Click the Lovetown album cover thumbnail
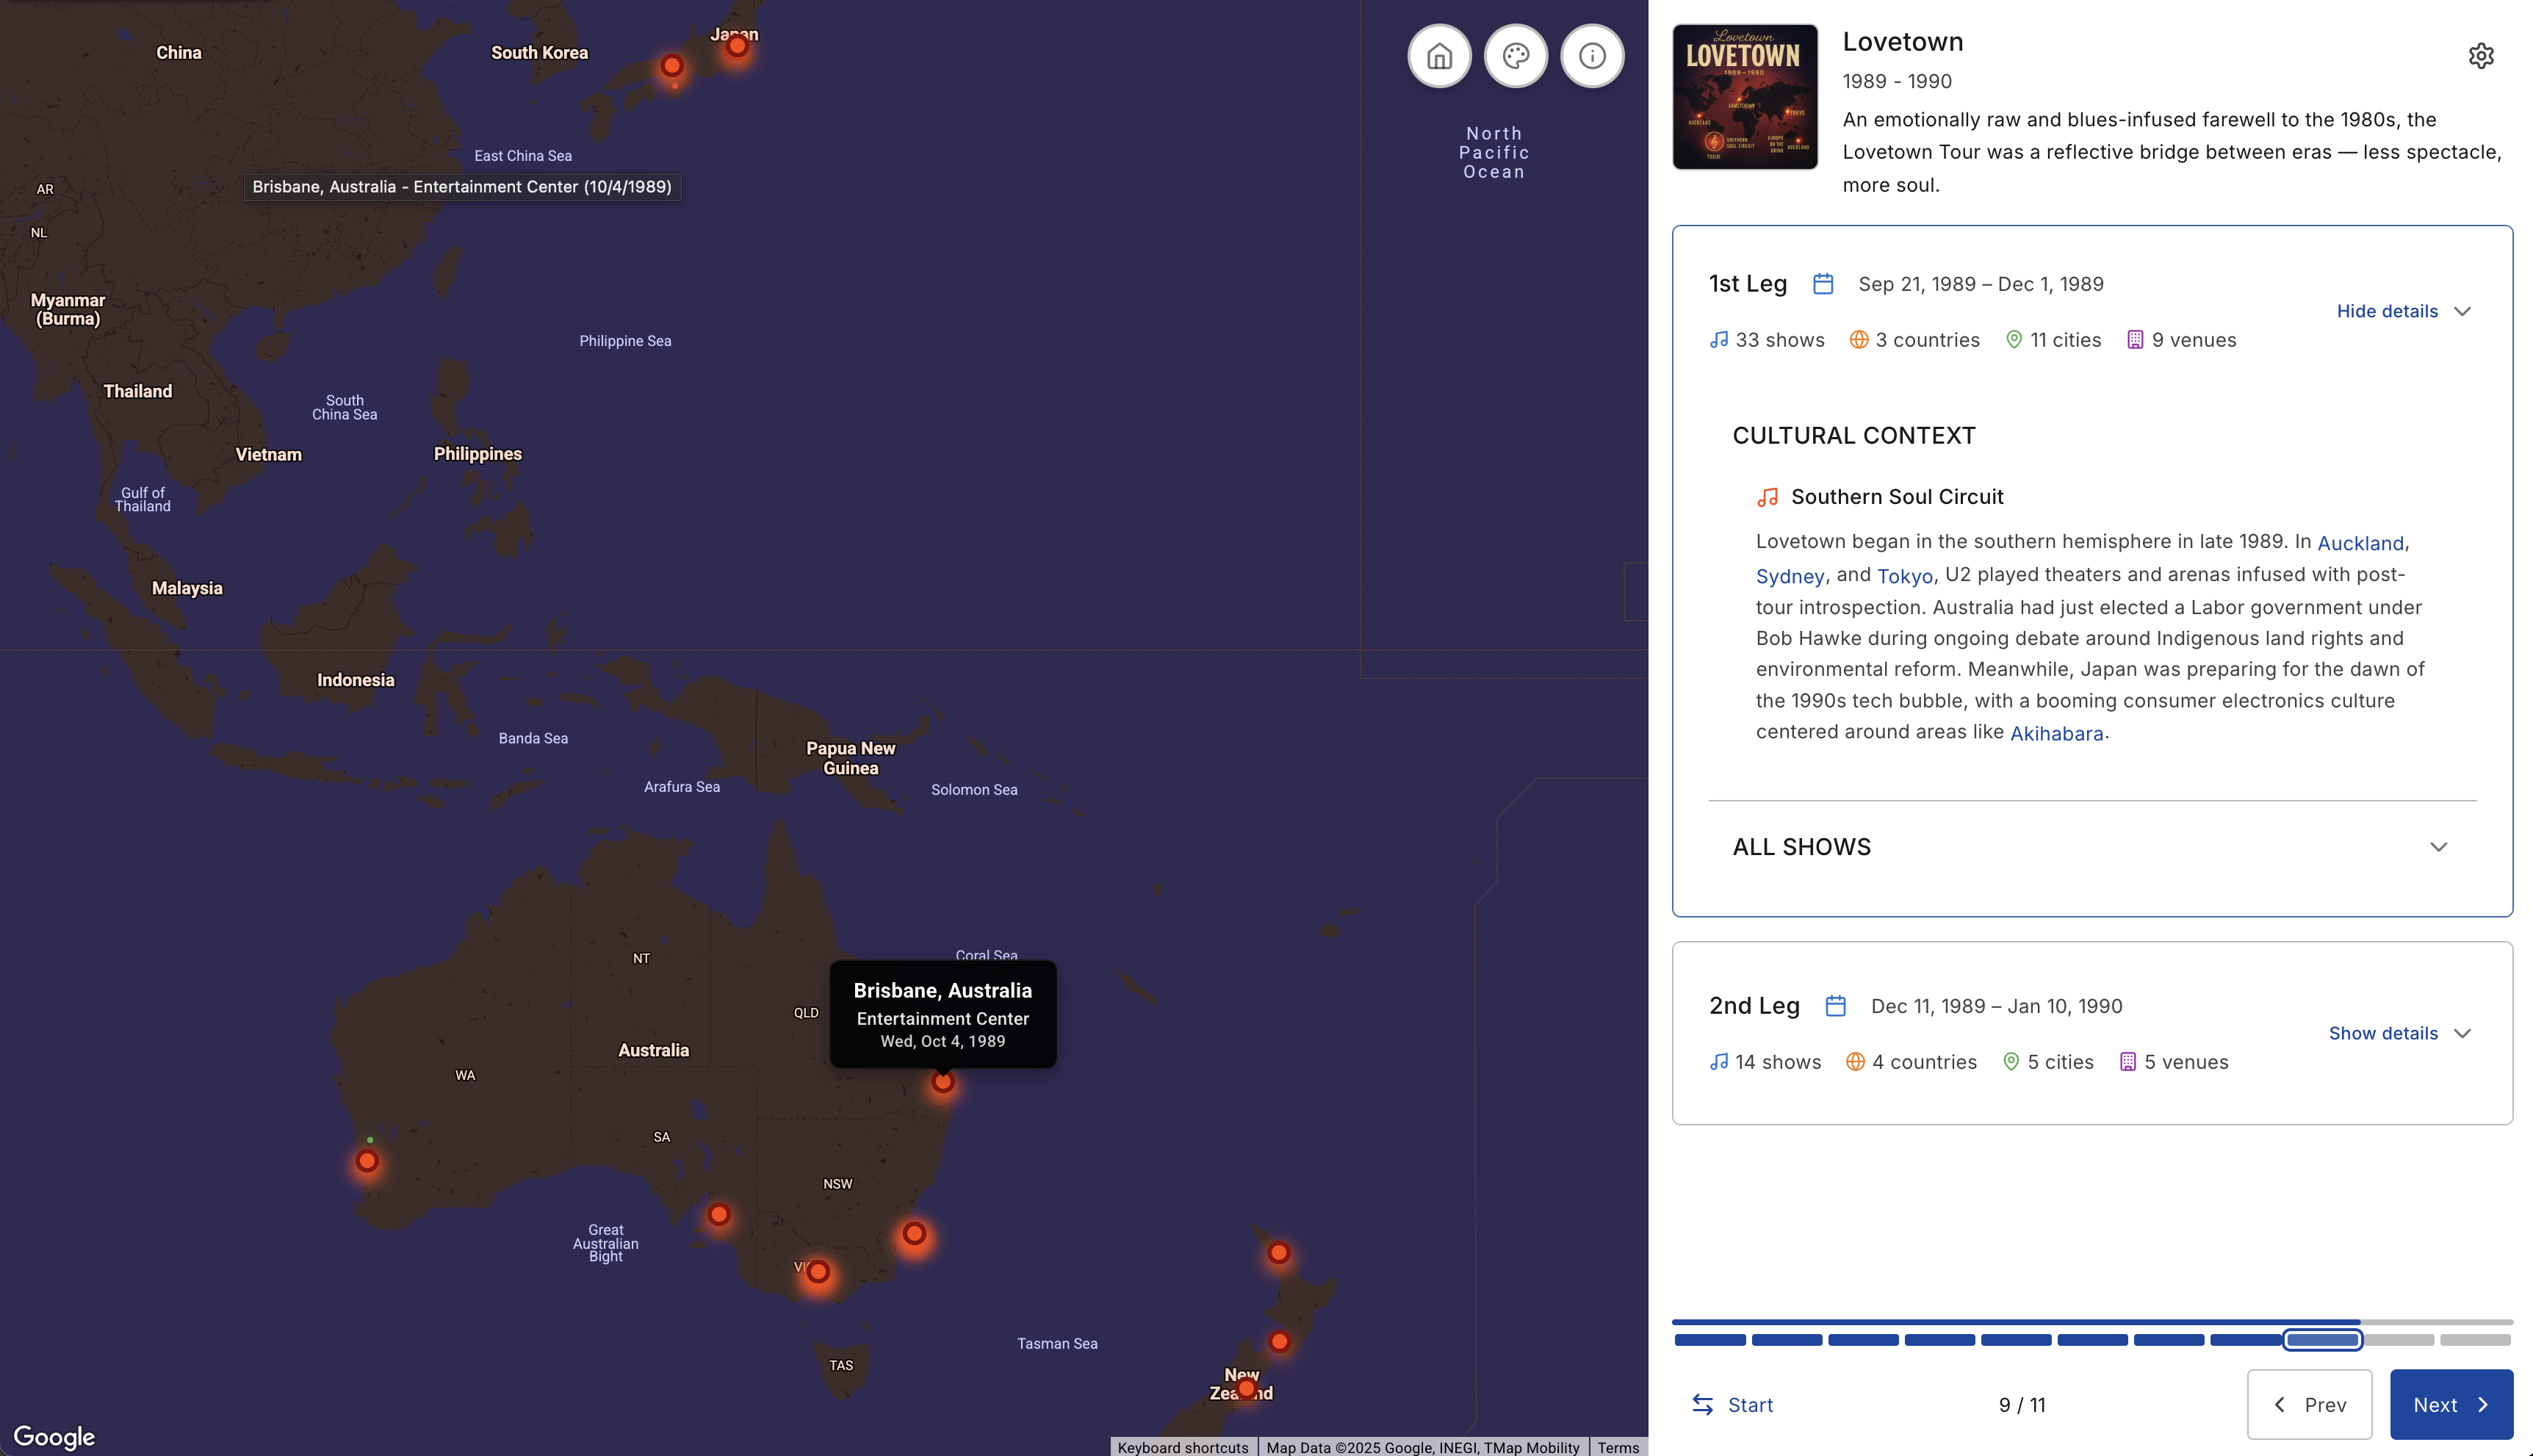 [x=1745, y=97]
